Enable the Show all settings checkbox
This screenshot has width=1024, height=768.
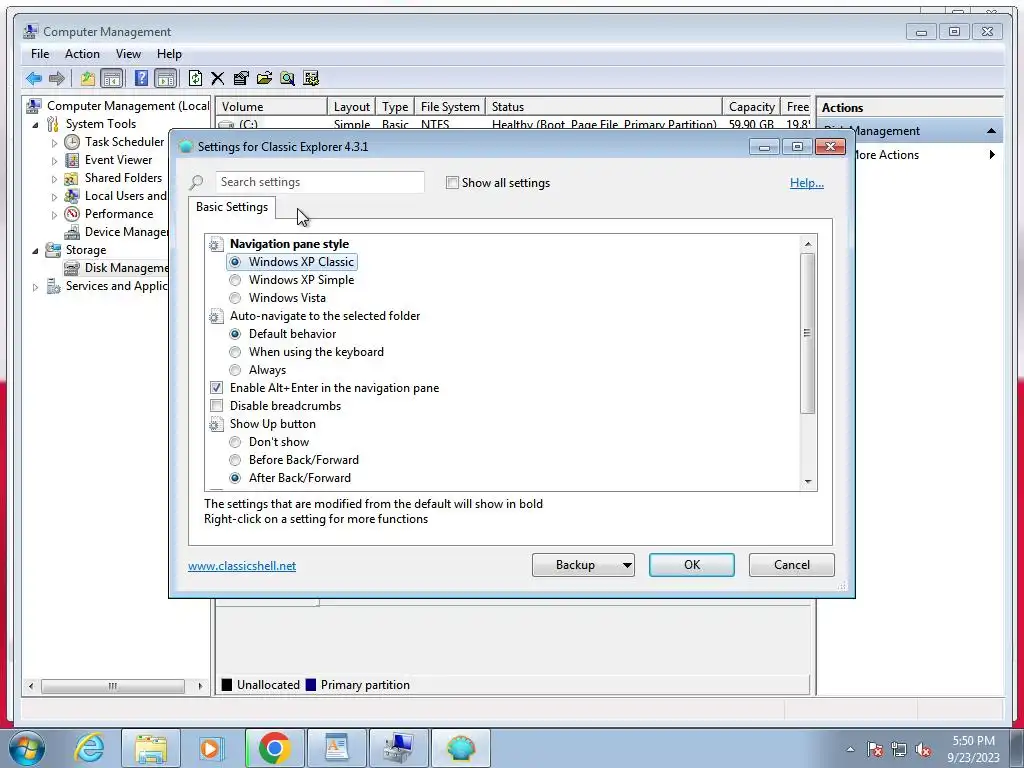(452, 183)
